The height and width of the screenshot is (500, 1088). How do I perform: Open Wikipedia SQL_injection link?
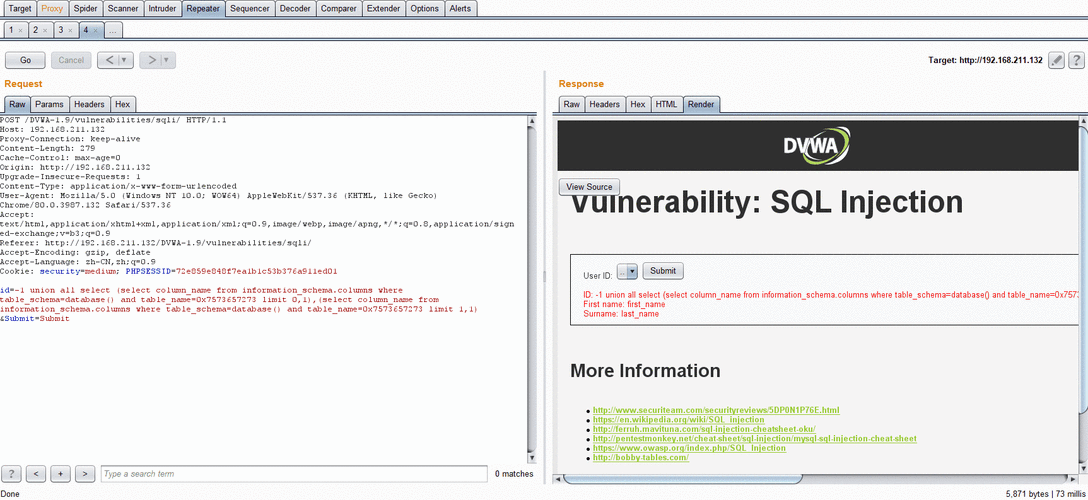click(x=679, y=420)
